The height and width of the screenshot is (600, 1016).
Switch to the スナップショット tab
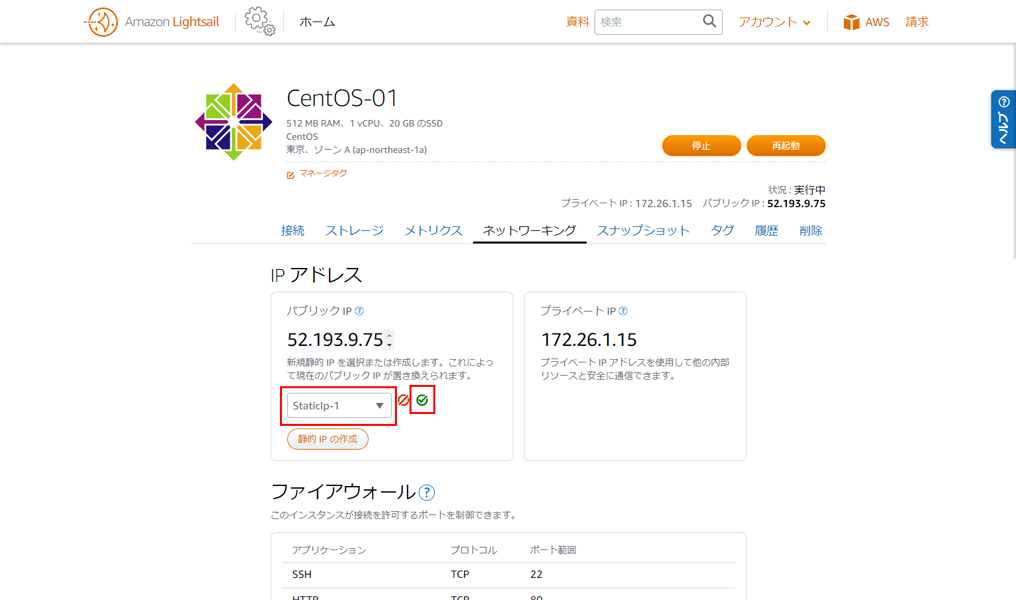pos(643,231)
